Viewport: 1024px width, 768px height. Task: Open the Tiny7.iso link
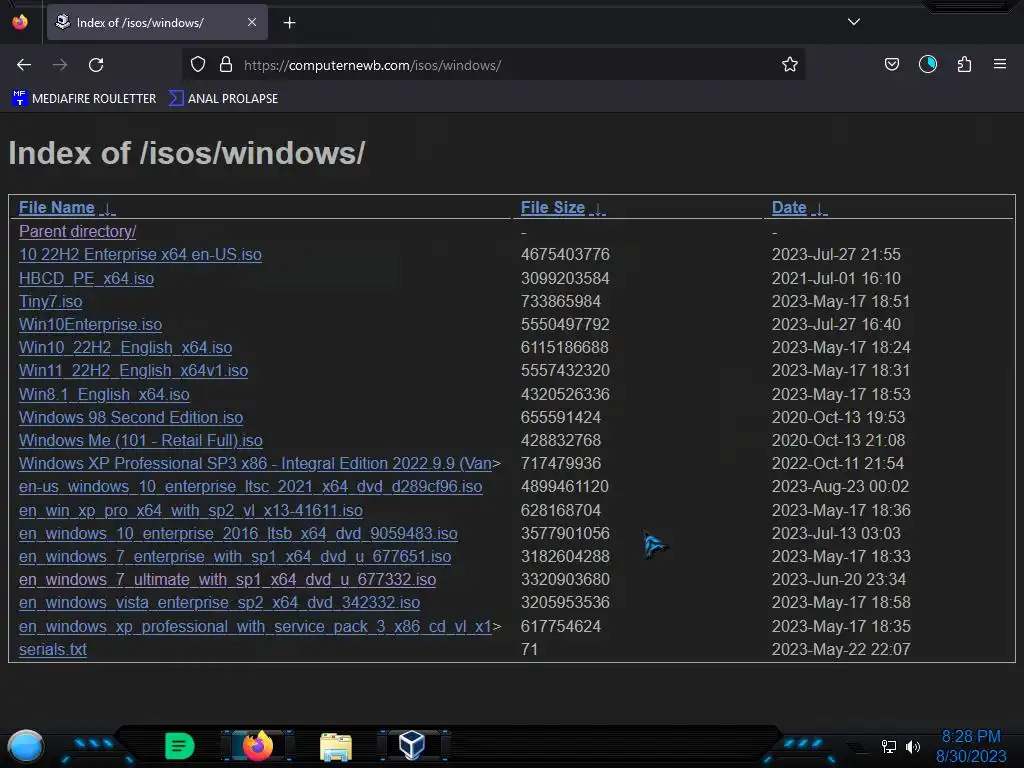(50, 301)
